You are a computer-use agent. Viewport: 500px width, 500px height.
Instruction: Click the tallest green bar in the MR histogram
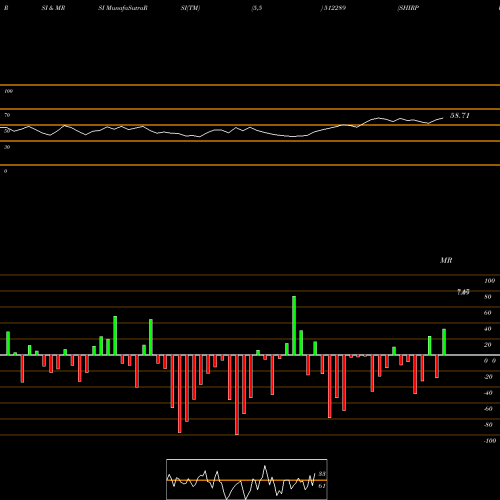pos(294,325)
